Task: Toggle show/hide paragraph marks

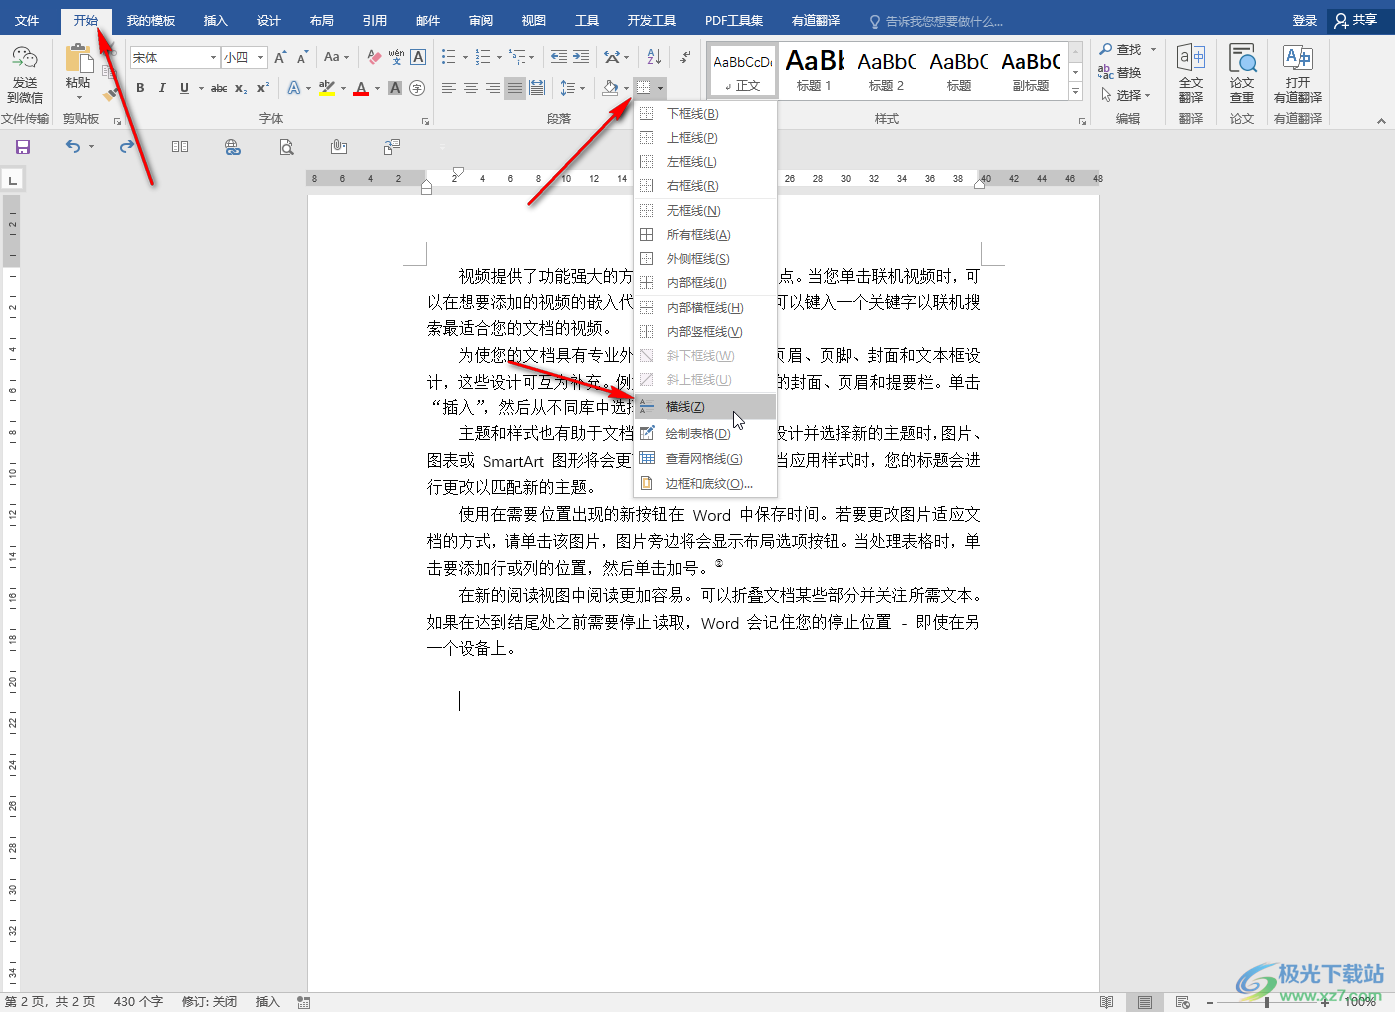Action: click(685, 57)
